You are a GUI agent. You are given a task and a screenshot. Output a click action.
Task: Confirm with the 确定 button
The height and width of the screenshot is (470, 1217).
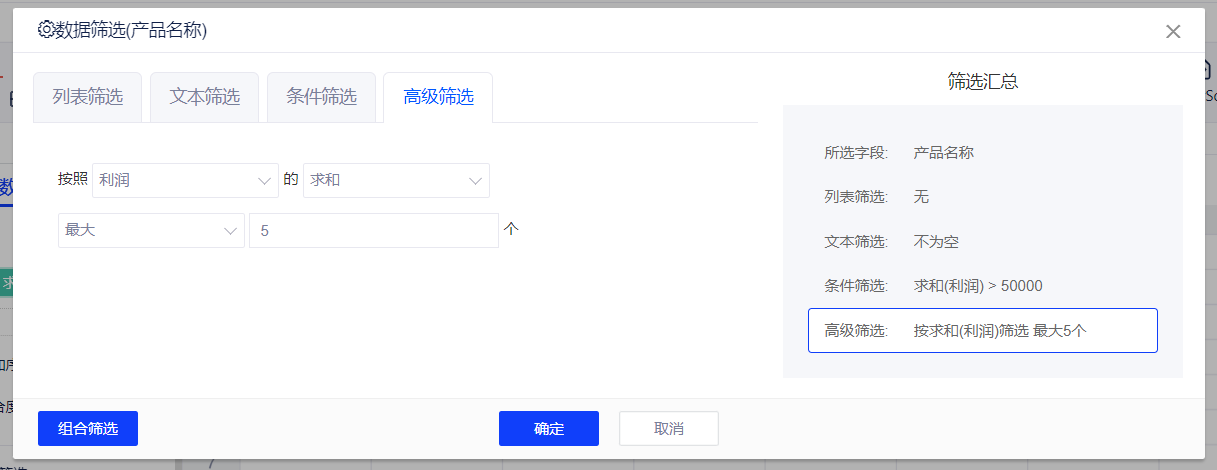coord(549,428)
